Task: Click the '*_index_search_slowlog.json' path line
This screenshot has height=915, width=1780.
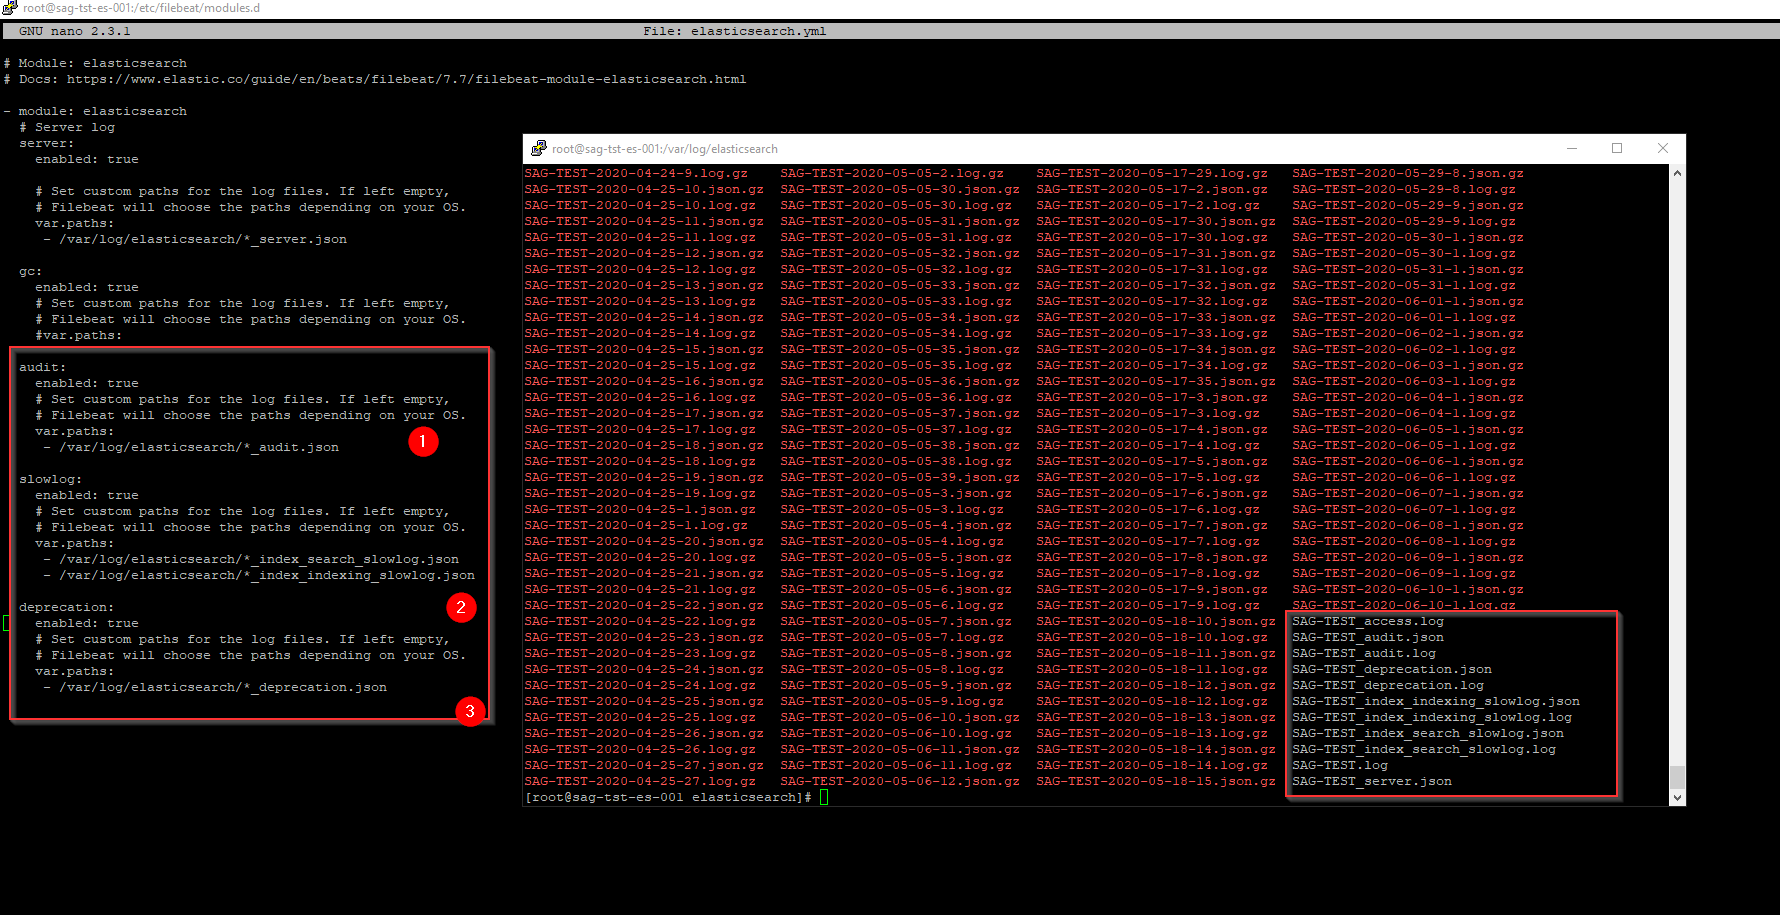Action: click(x=251, y=559)
